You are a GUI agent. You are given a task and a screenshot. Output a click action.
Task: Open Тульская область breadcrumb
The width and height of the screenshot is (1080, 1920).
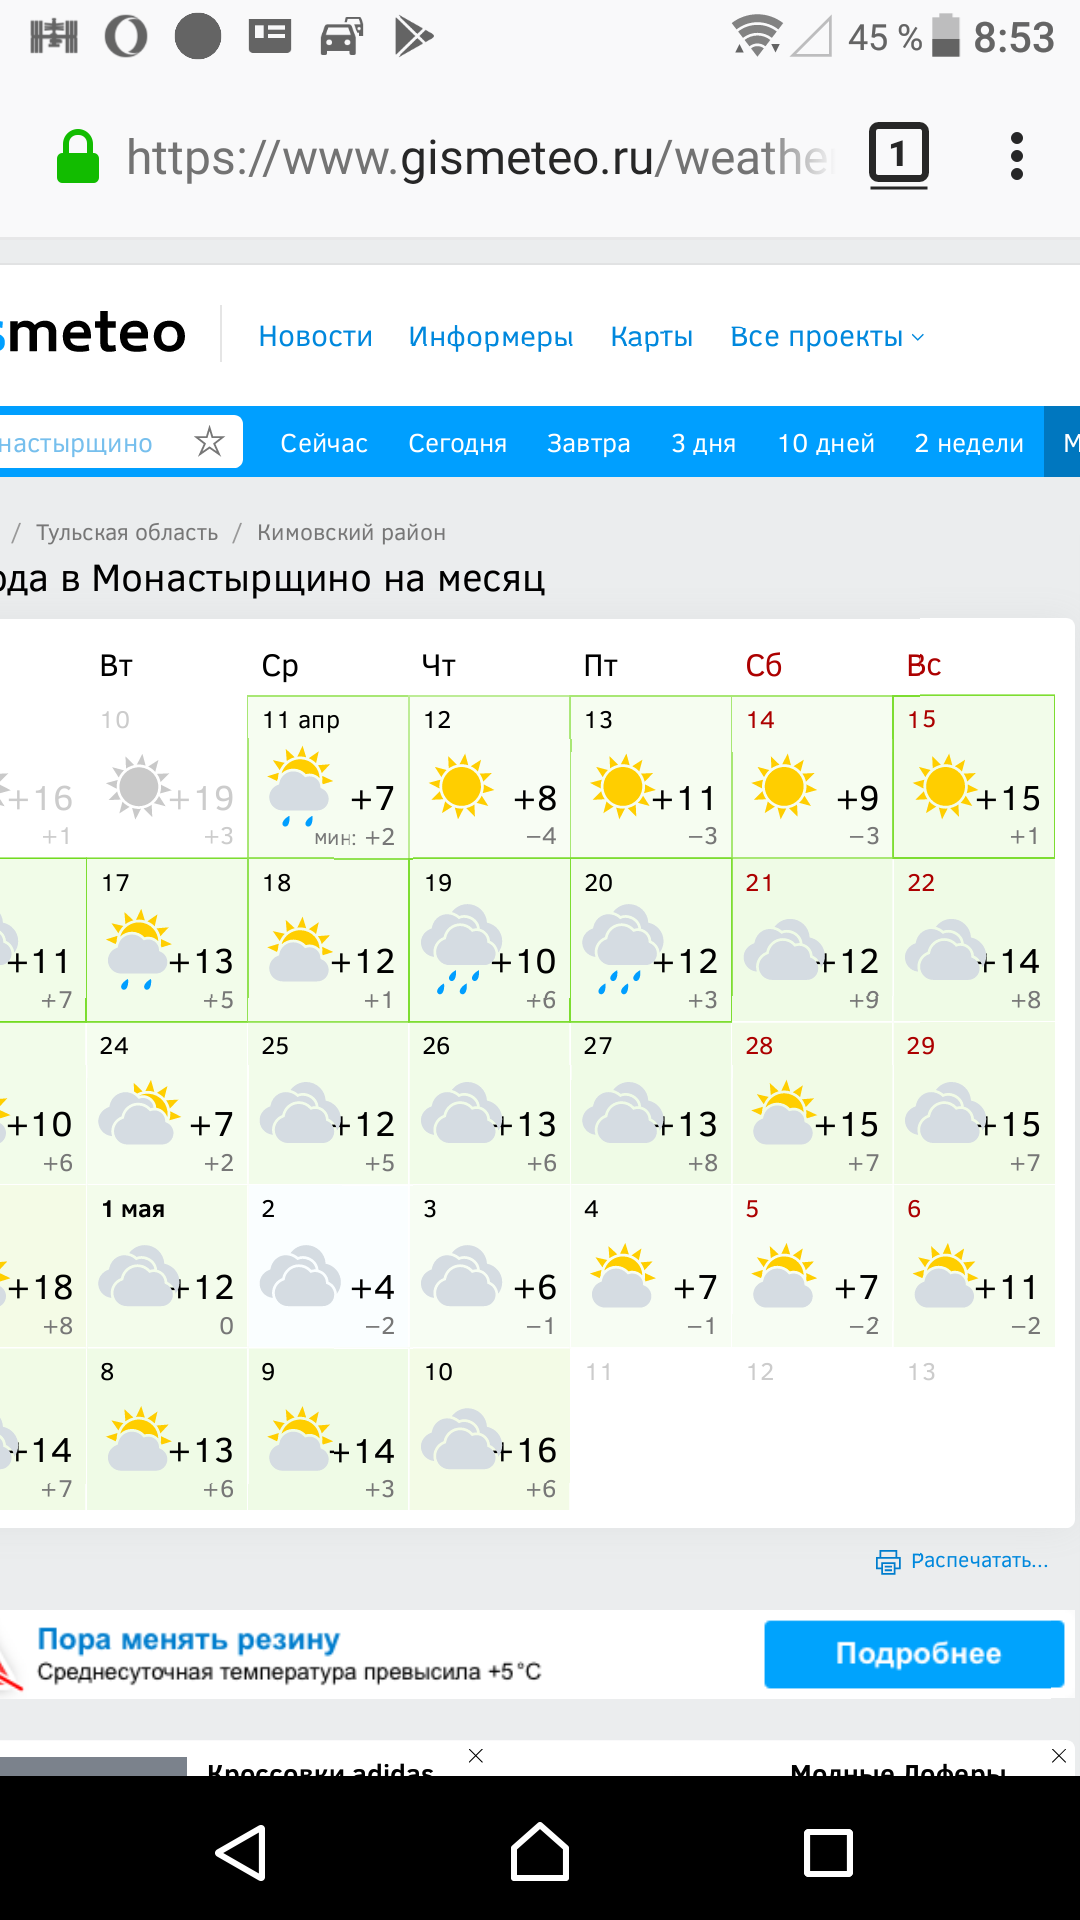coord(127,532)
